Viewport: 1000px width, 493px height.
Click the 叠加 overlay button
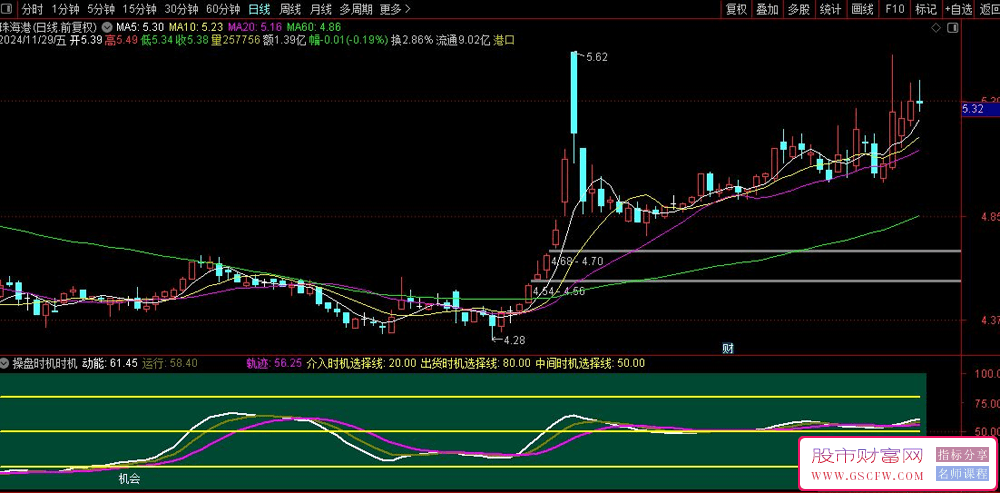pos(767,9)
